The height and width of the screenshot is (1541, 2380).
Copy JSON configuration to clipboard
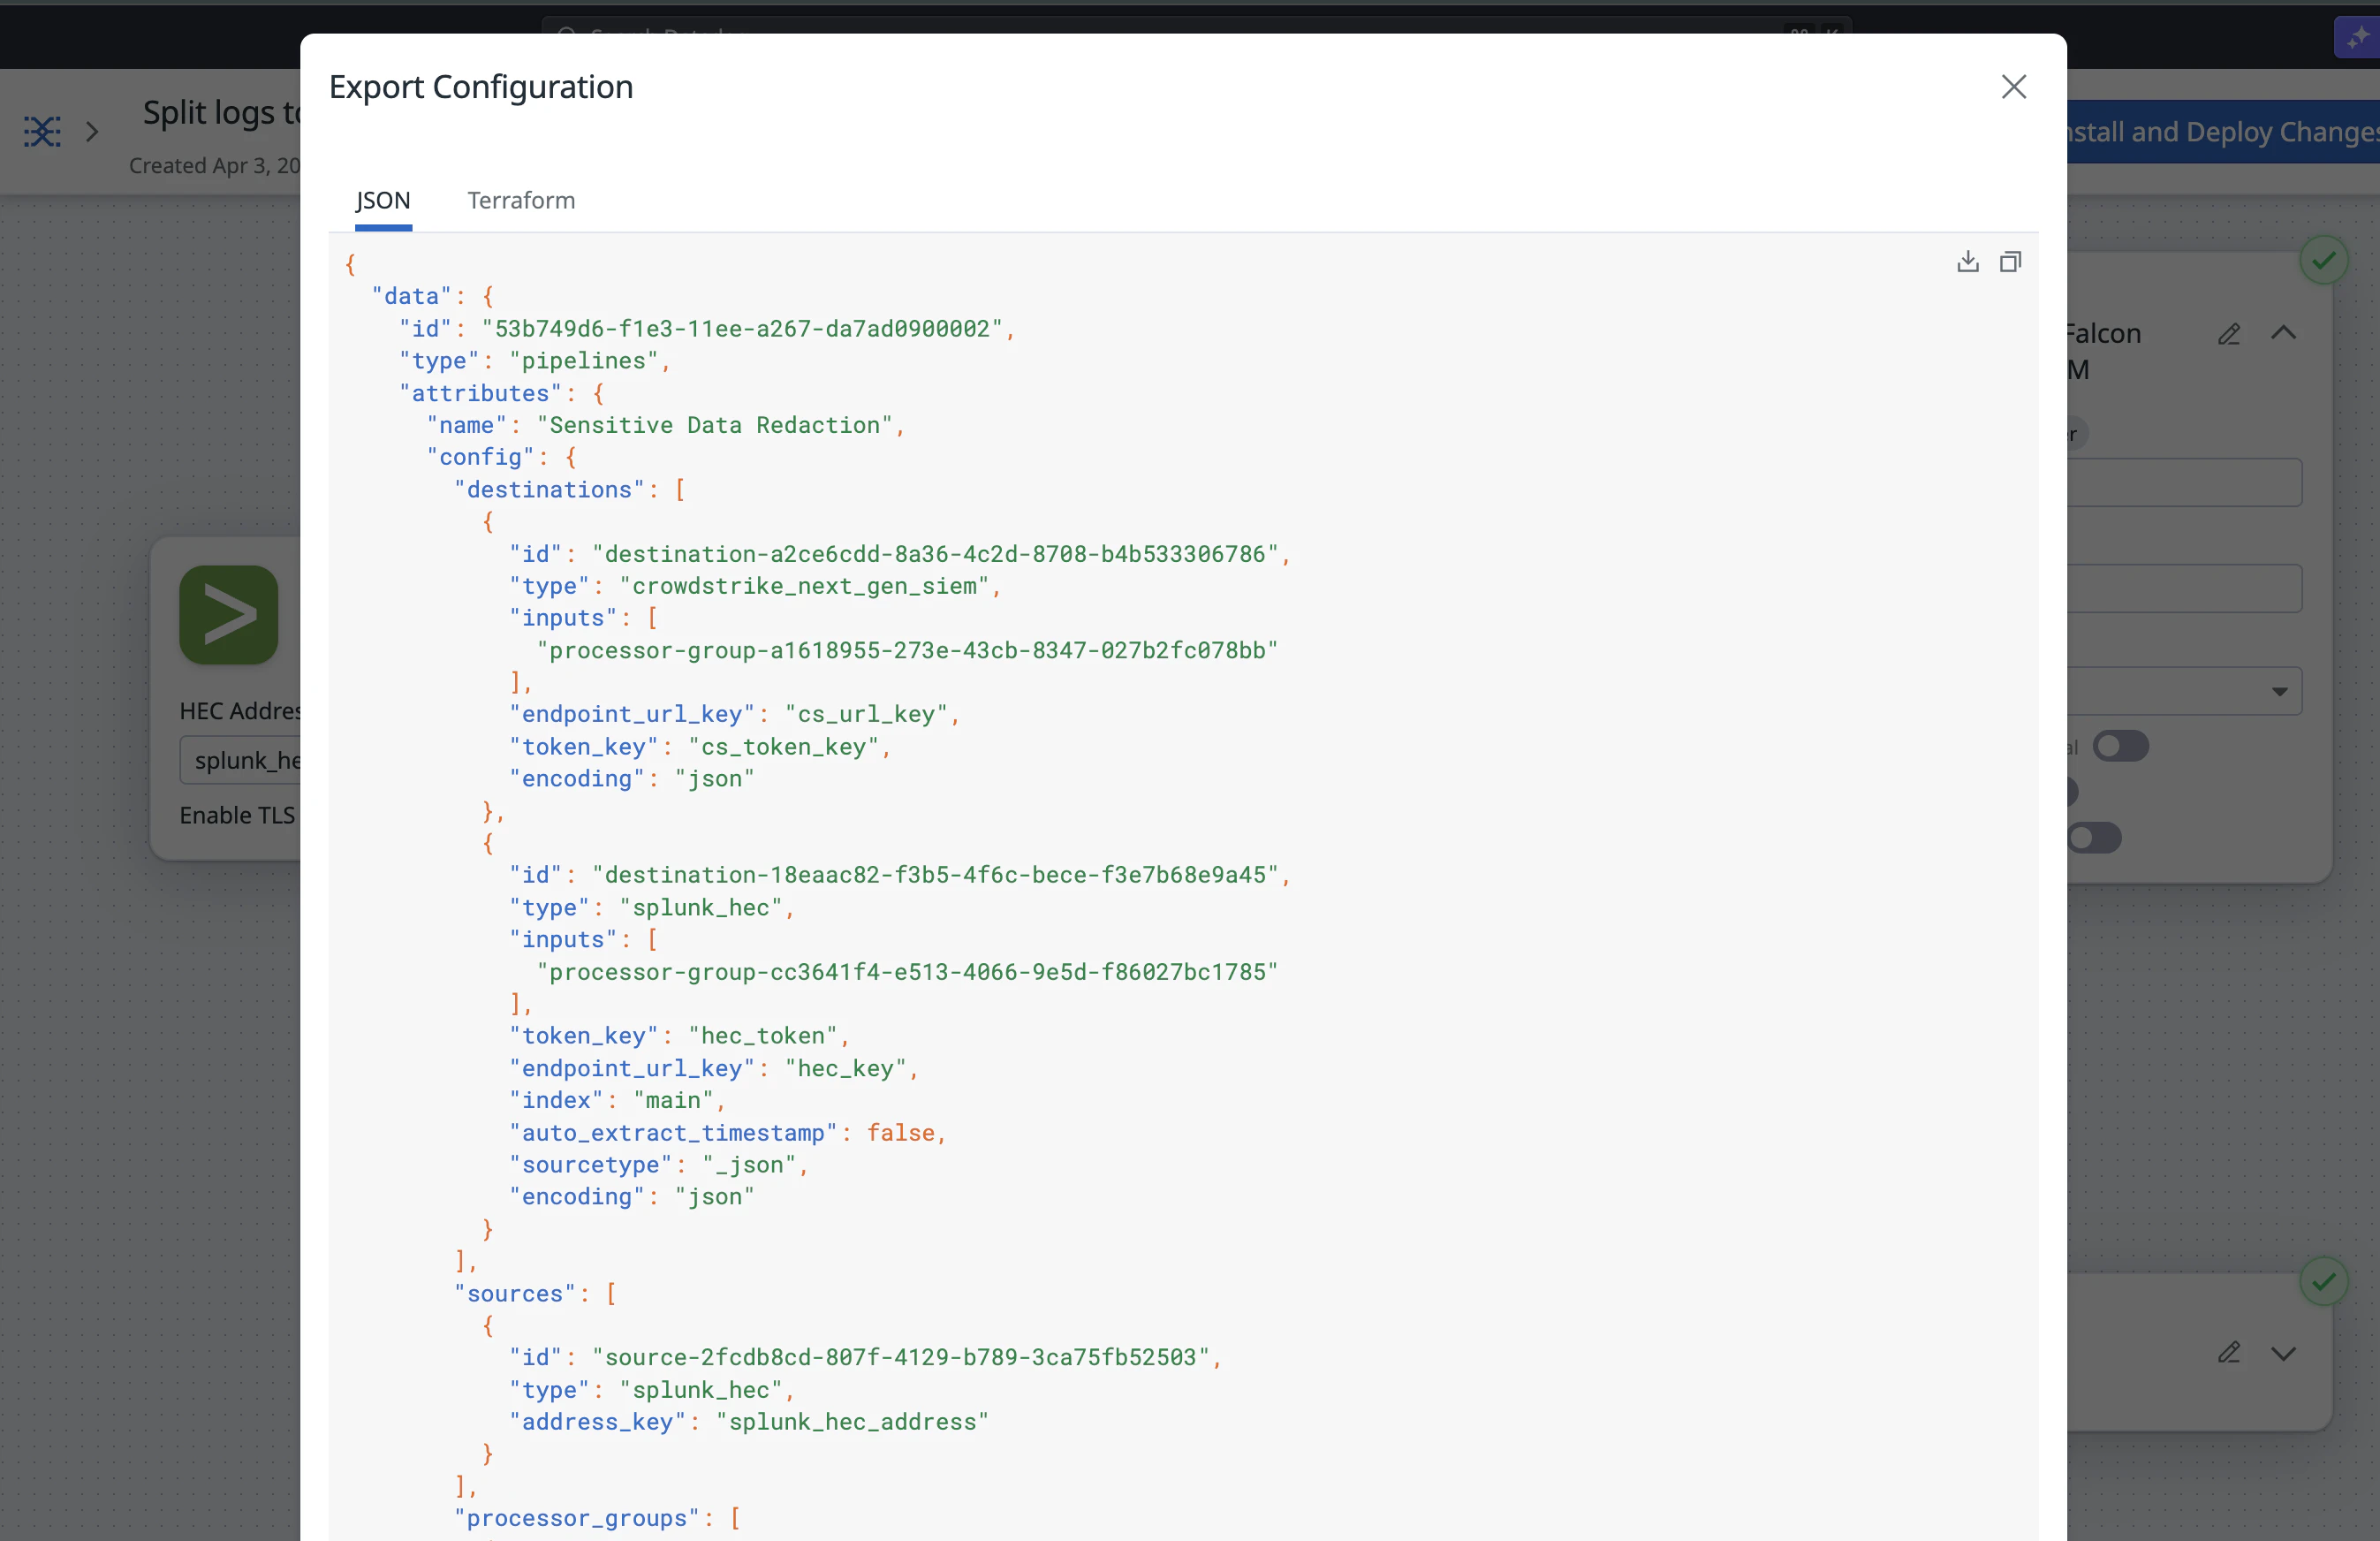point(2010,262)
